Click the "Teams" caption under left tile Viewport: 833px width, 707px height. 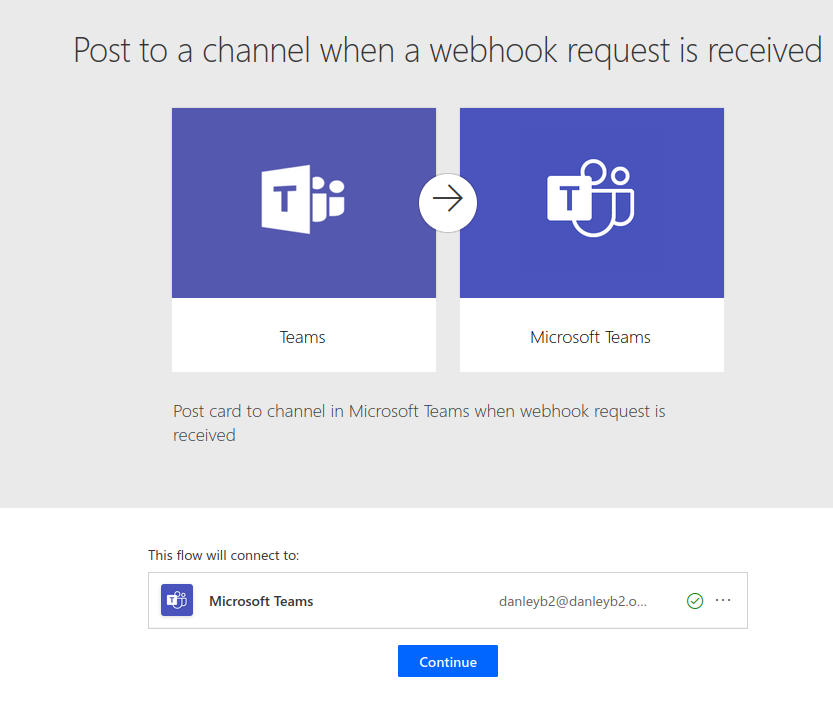(302, 337)
